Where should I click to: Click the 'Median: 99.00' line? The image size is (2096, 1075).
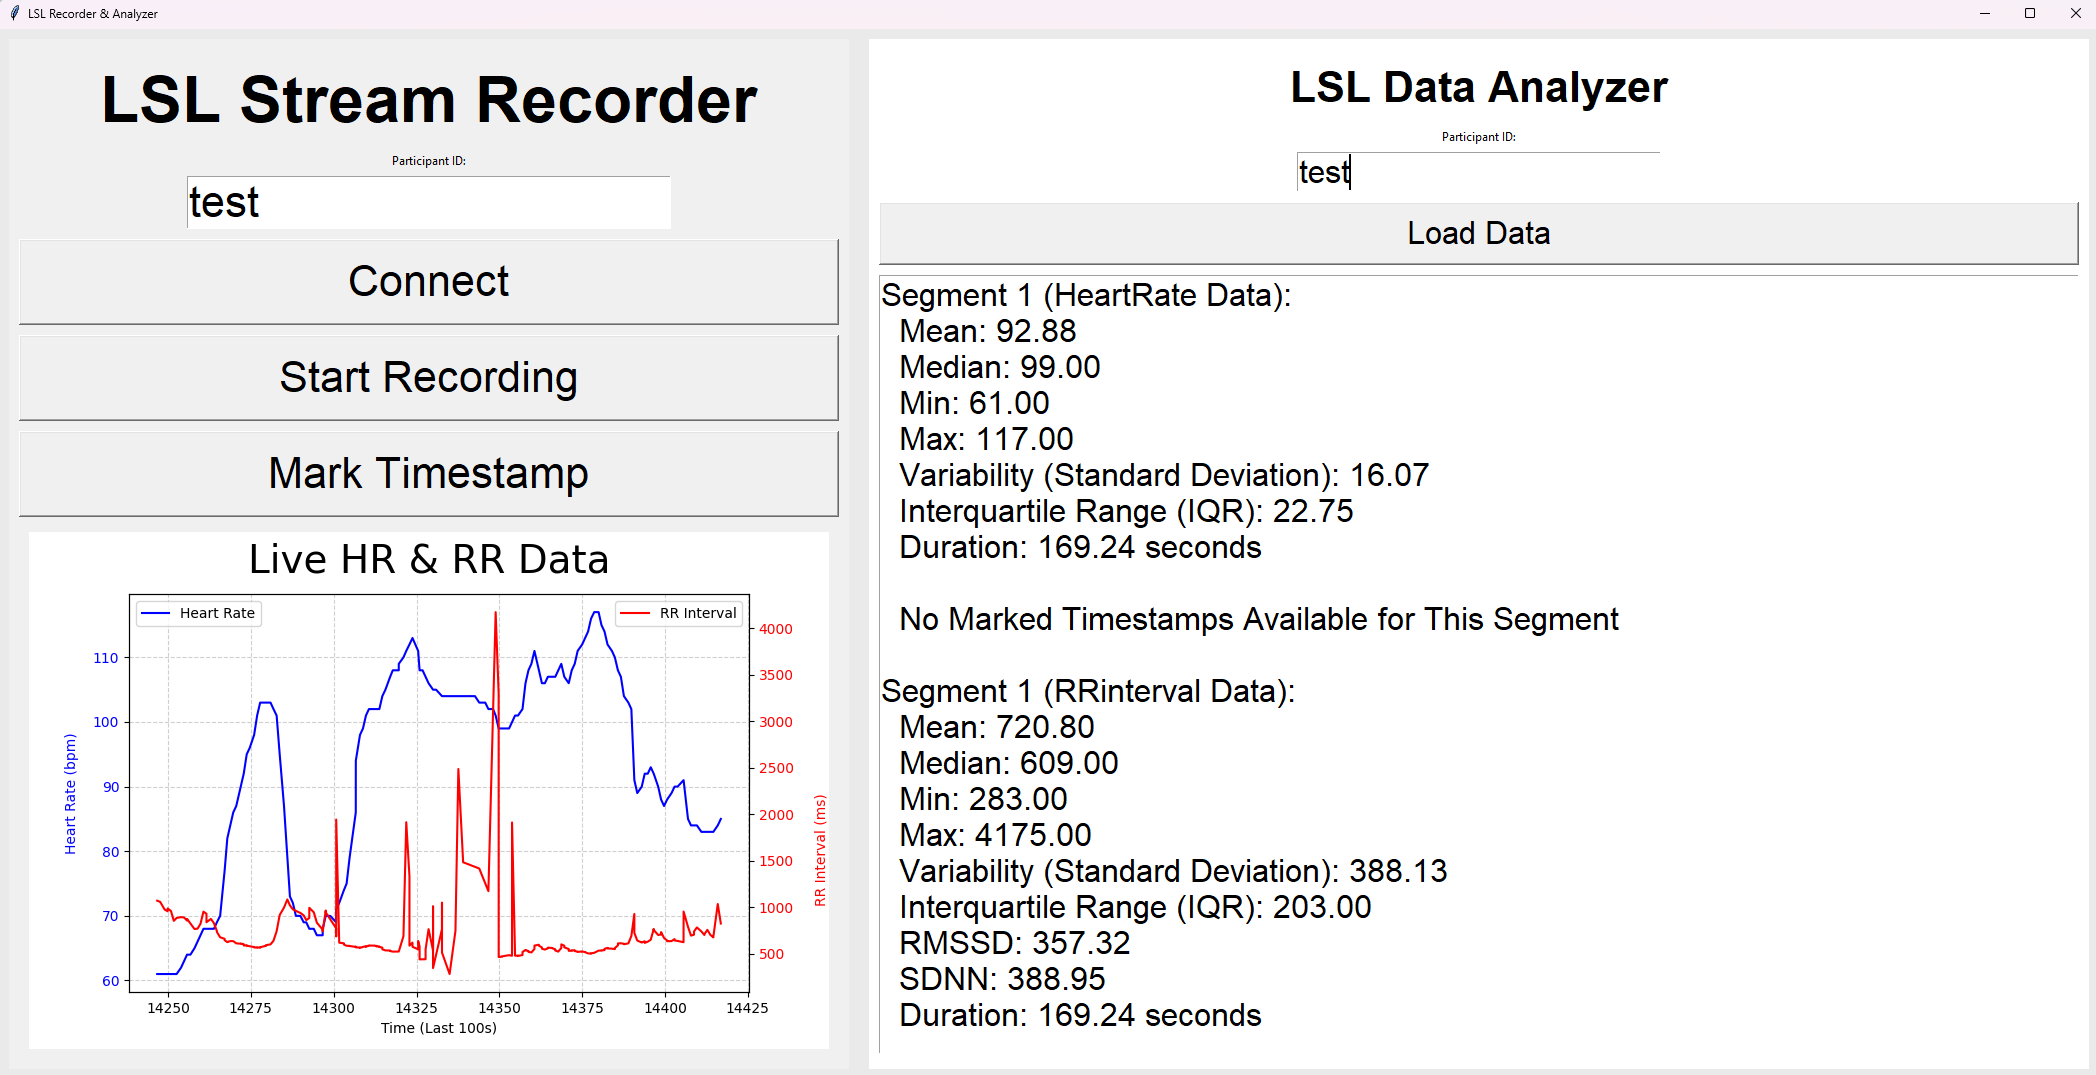click(1000, 367)
